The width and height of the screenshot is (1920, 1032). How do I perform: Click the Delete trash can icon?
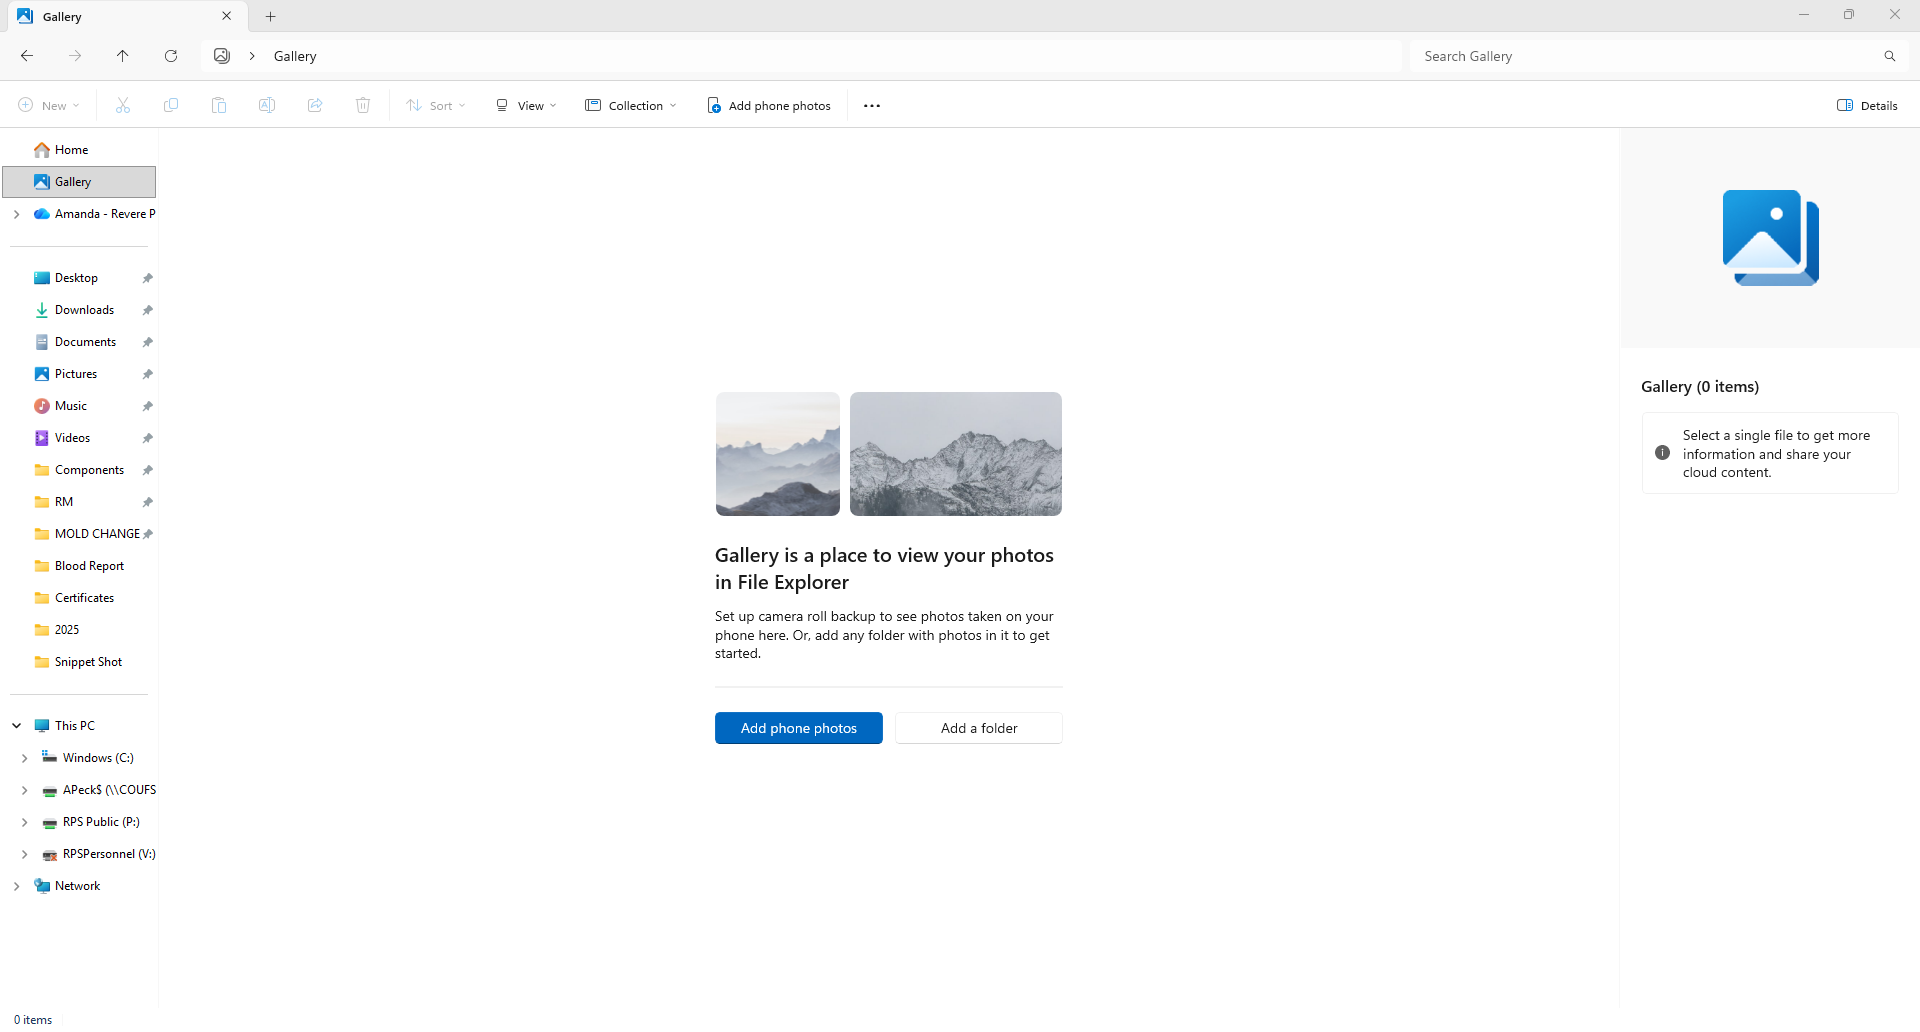[x=363, y=105]
